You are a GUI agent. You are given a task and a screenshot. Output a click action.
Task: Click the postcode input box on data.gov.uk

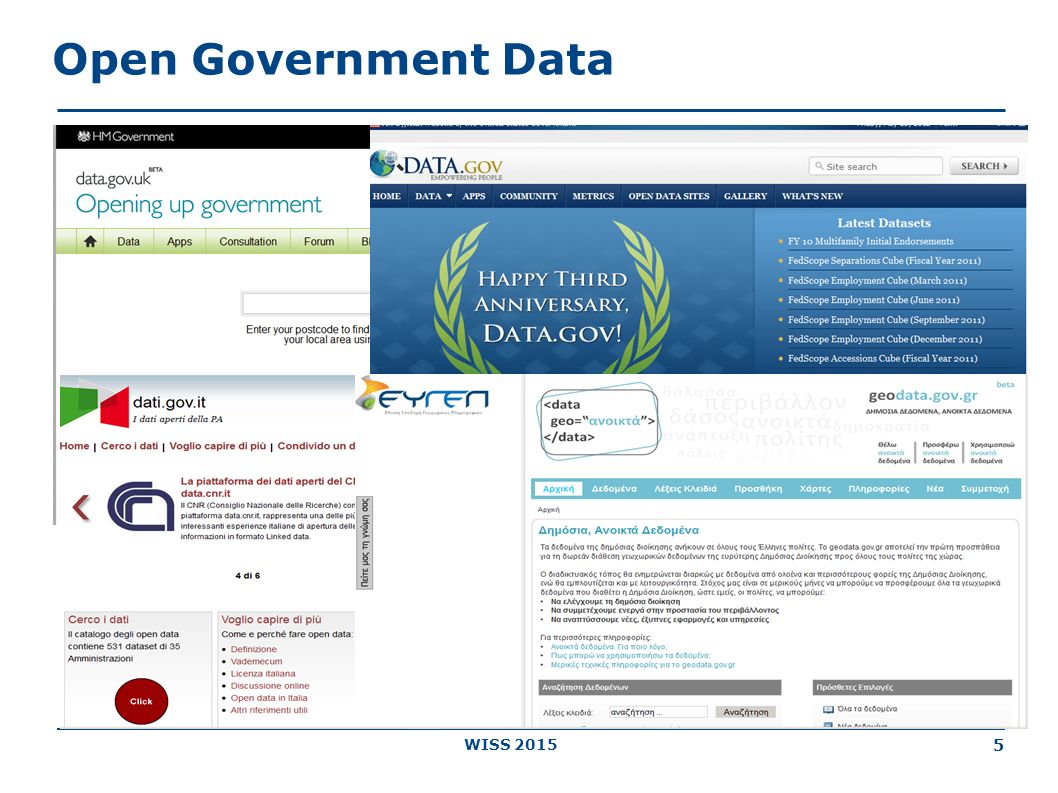tap(306, 304)
